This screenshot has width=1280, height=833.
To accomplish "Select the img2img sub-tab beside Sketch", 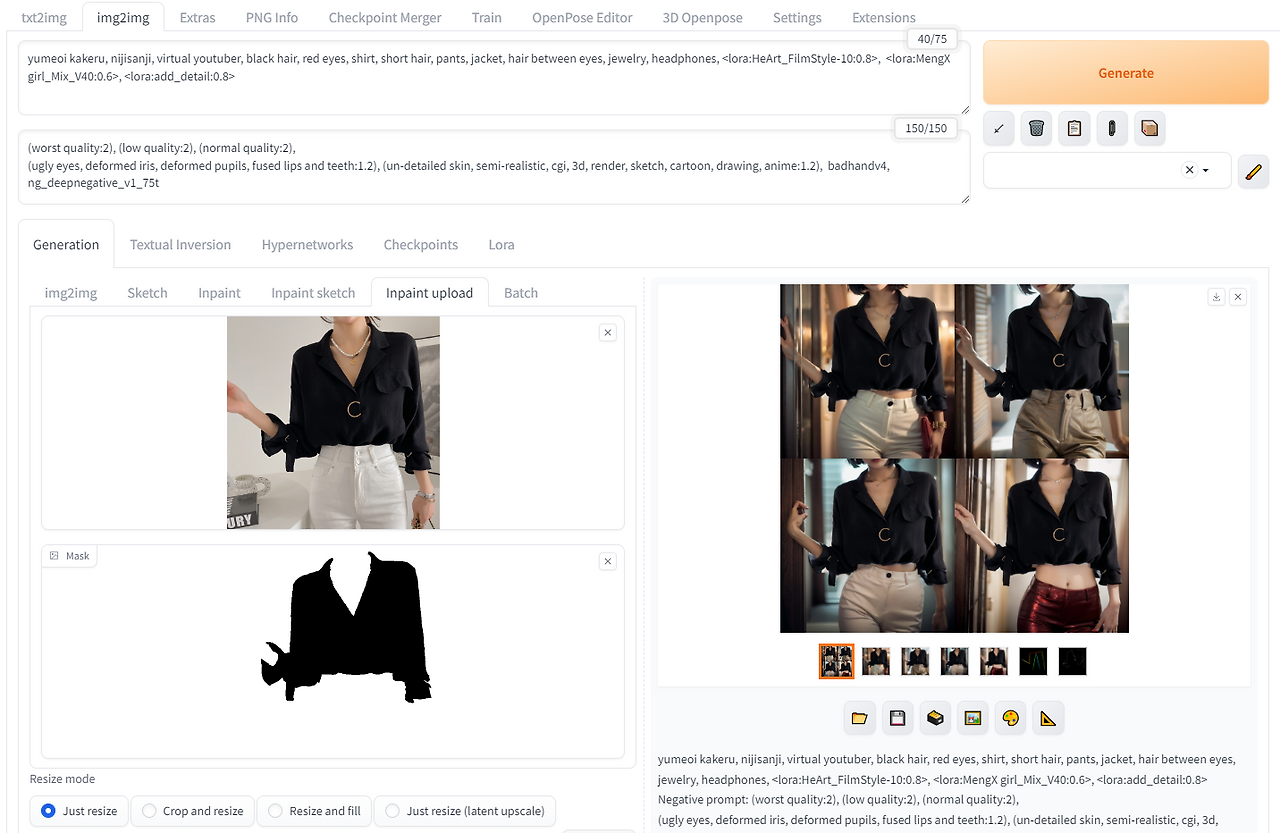I will pos(71,292).
